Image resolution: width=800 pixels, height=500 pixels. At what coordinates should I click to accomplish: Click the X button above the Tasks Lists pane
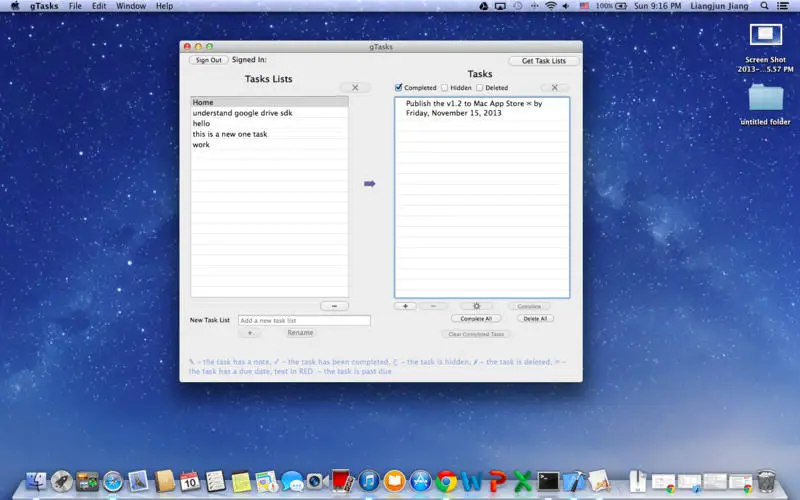pos(355,87)
